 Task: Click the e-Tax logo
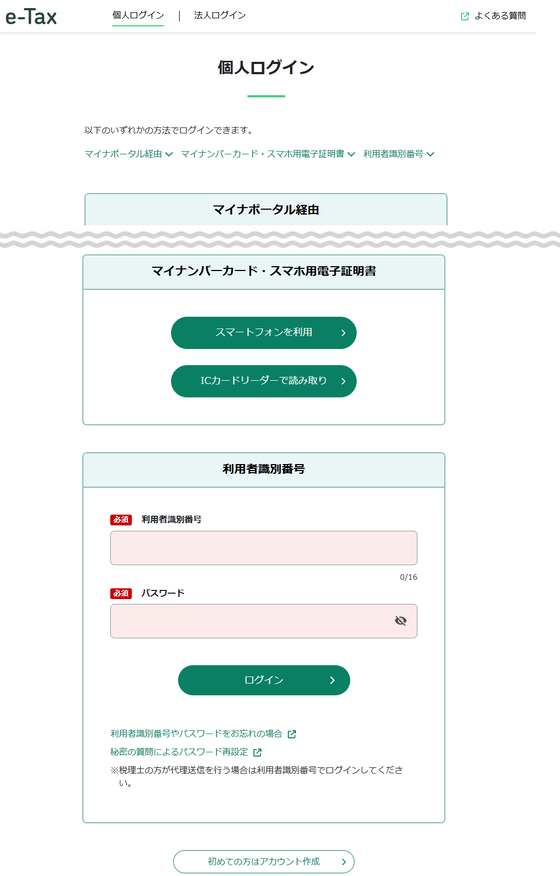tap(31, 16)
